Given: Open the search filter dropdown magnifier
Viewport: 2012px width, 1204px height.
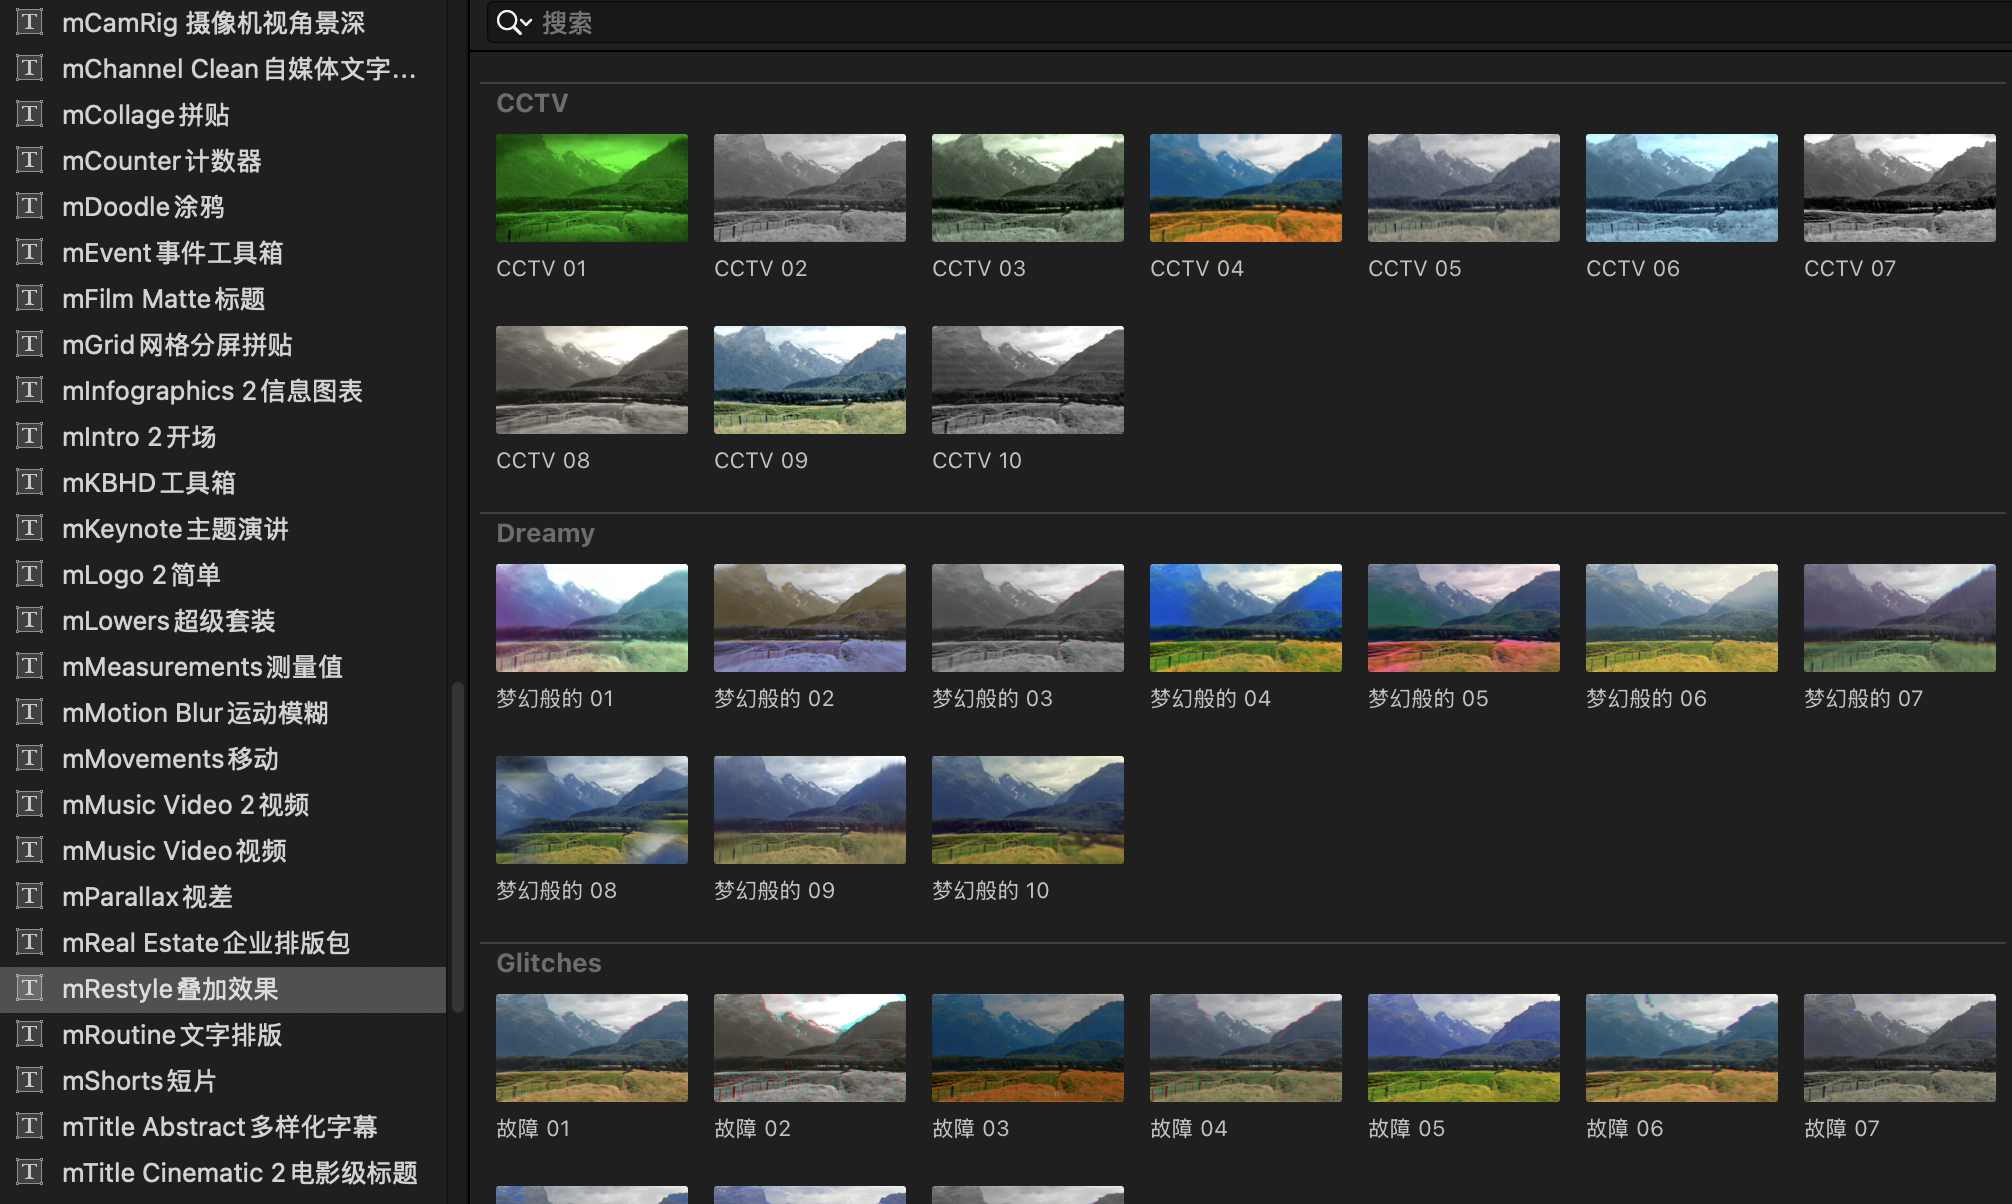Looking at the screenshot, I should click(514, 22).
